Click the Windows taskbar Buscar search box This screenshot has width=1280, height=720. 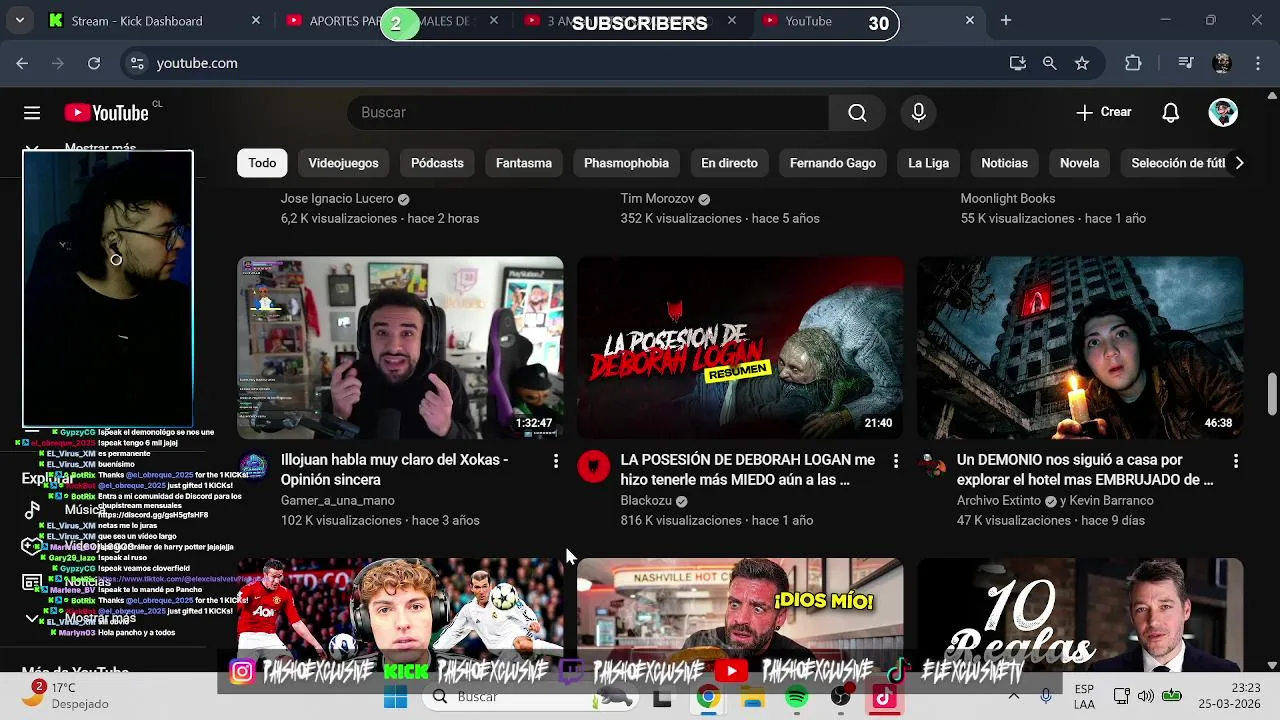pos(530,697)
